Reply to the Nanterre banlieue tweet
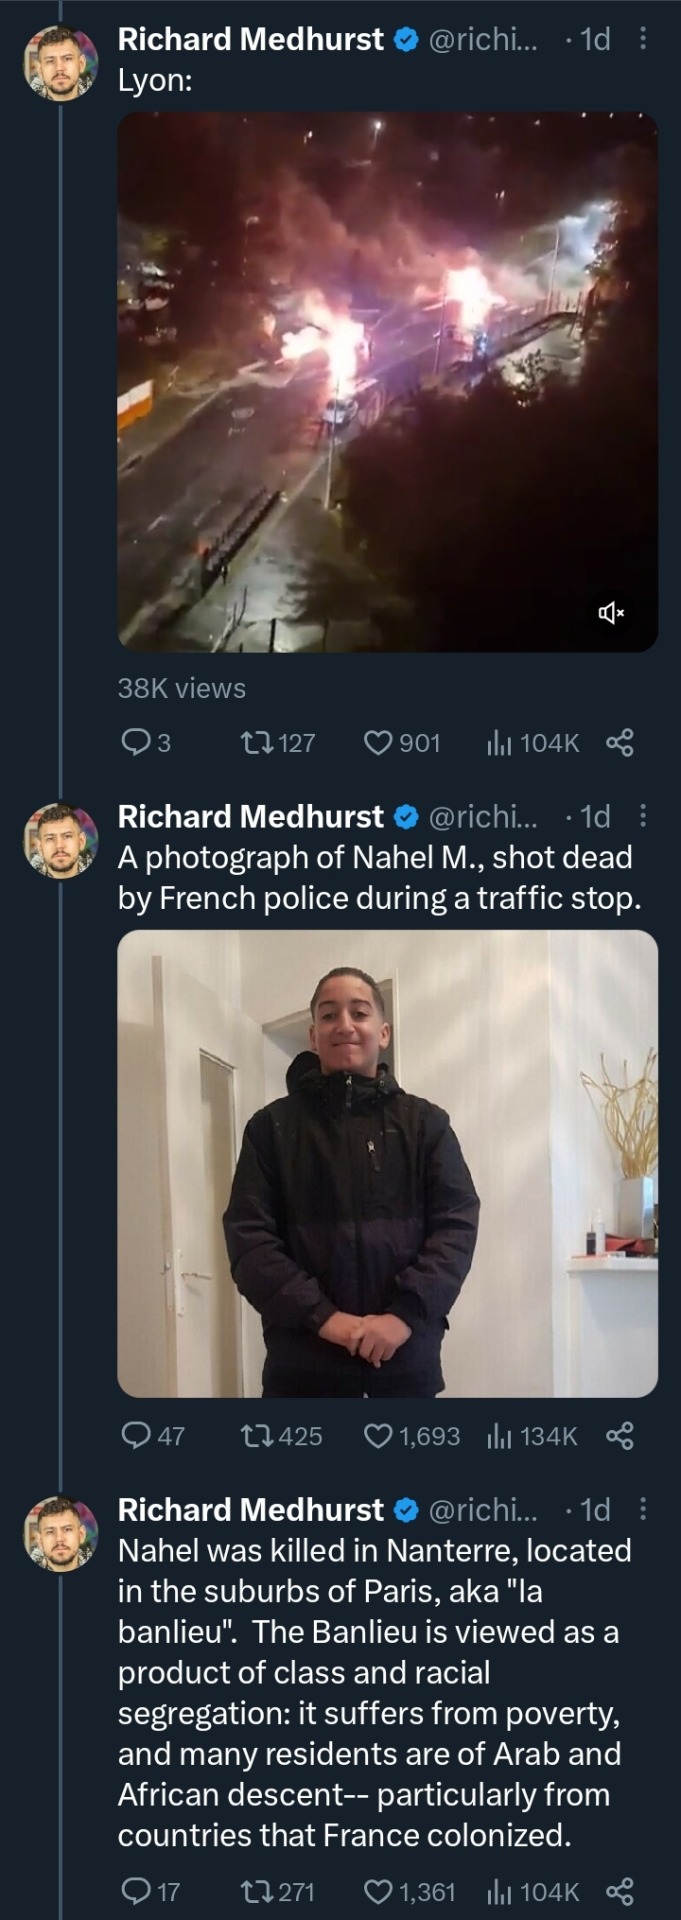681x1920 pixels. pos(134,1892)
